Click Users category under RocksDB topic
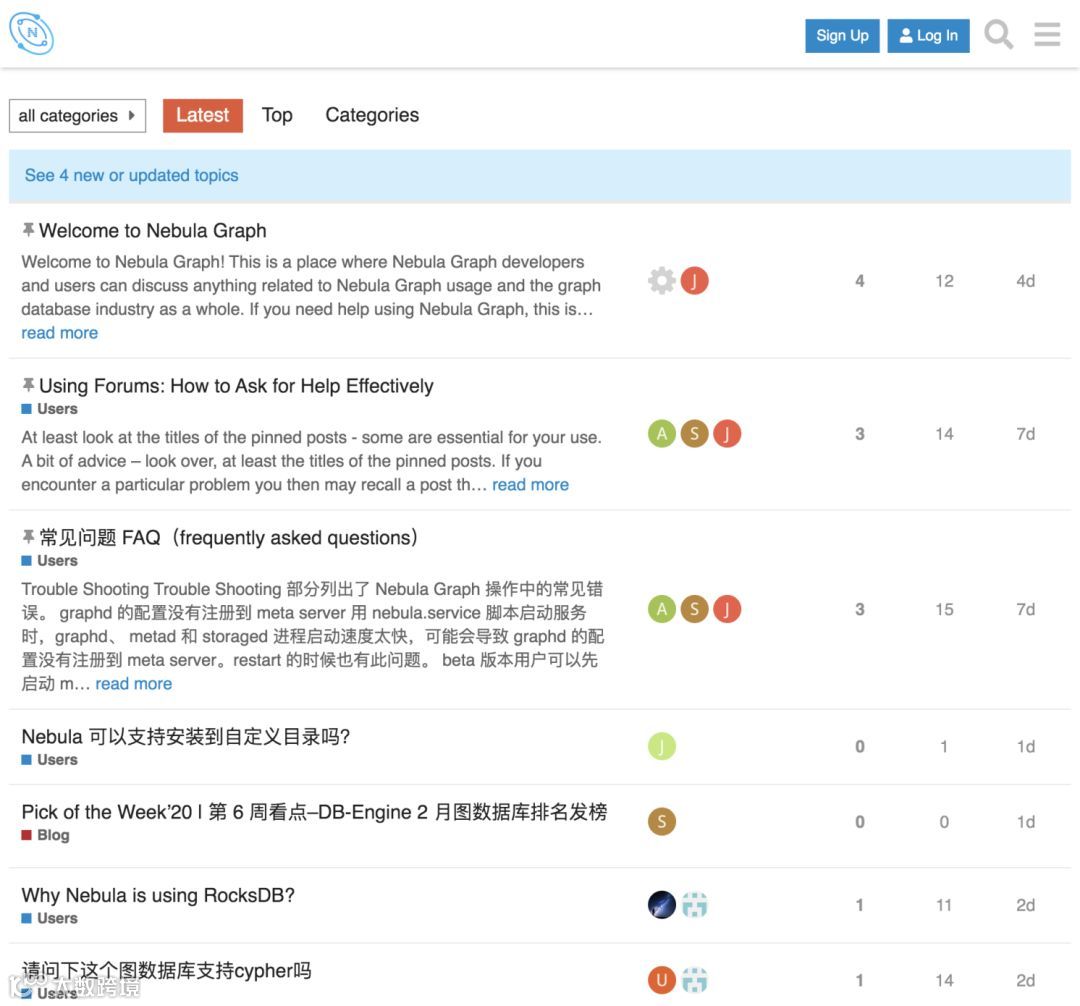1080x1006 pixels. (x=50, y=918)
